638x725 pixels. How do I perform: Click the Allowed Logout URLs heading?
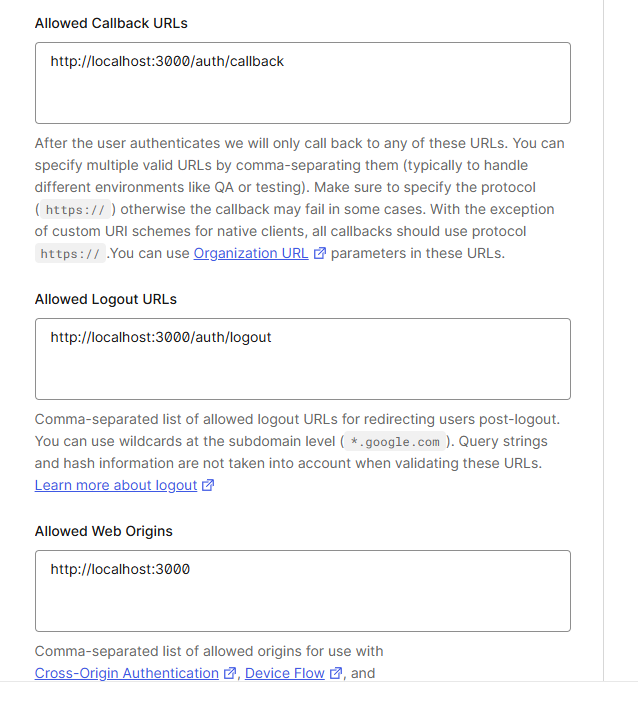click(106, 299)
